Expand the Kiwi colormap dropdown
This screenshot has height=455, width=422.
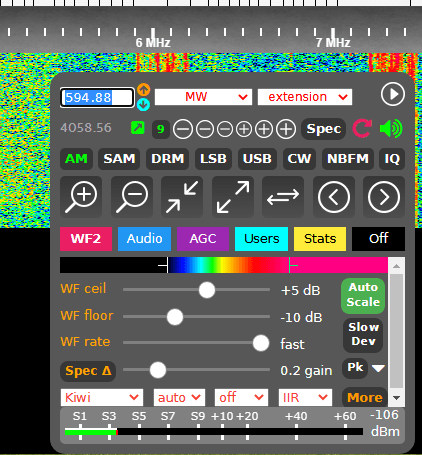pyautogui.click(x=102, y=397)
